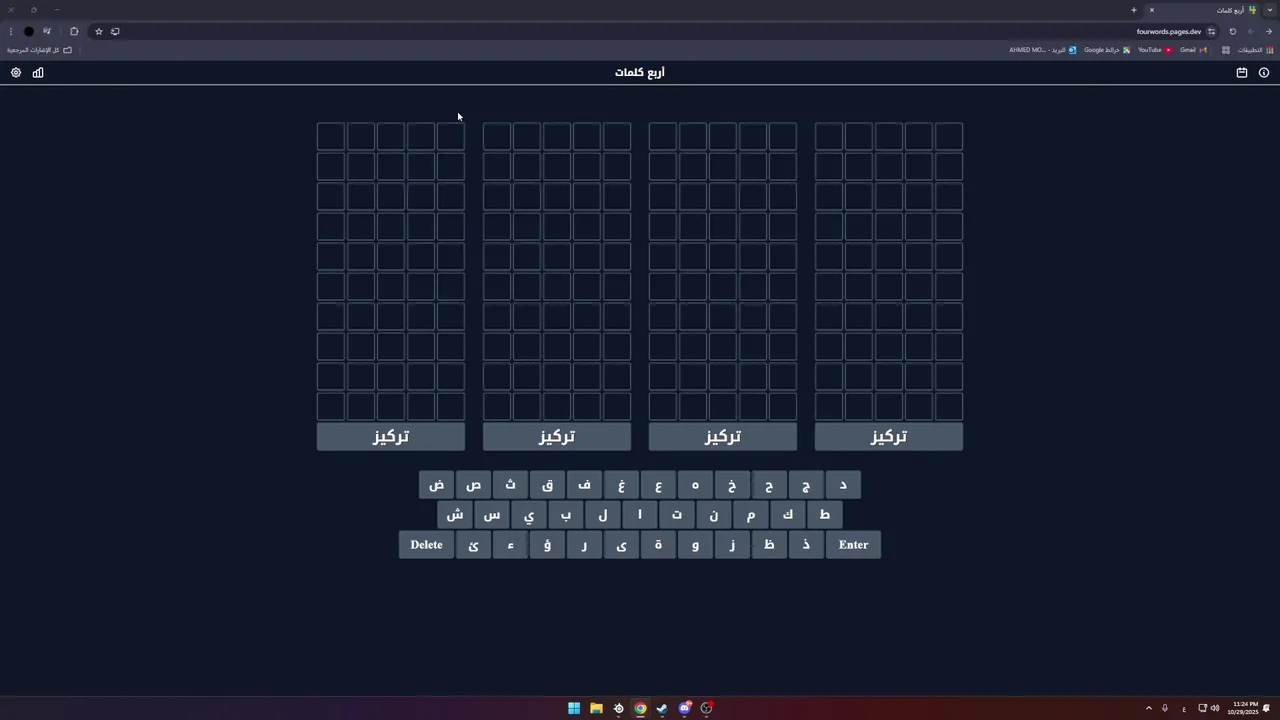Click the تركيز button under the rightmost board
This screenshot has width=1280, height=720.
click(889, 437)
